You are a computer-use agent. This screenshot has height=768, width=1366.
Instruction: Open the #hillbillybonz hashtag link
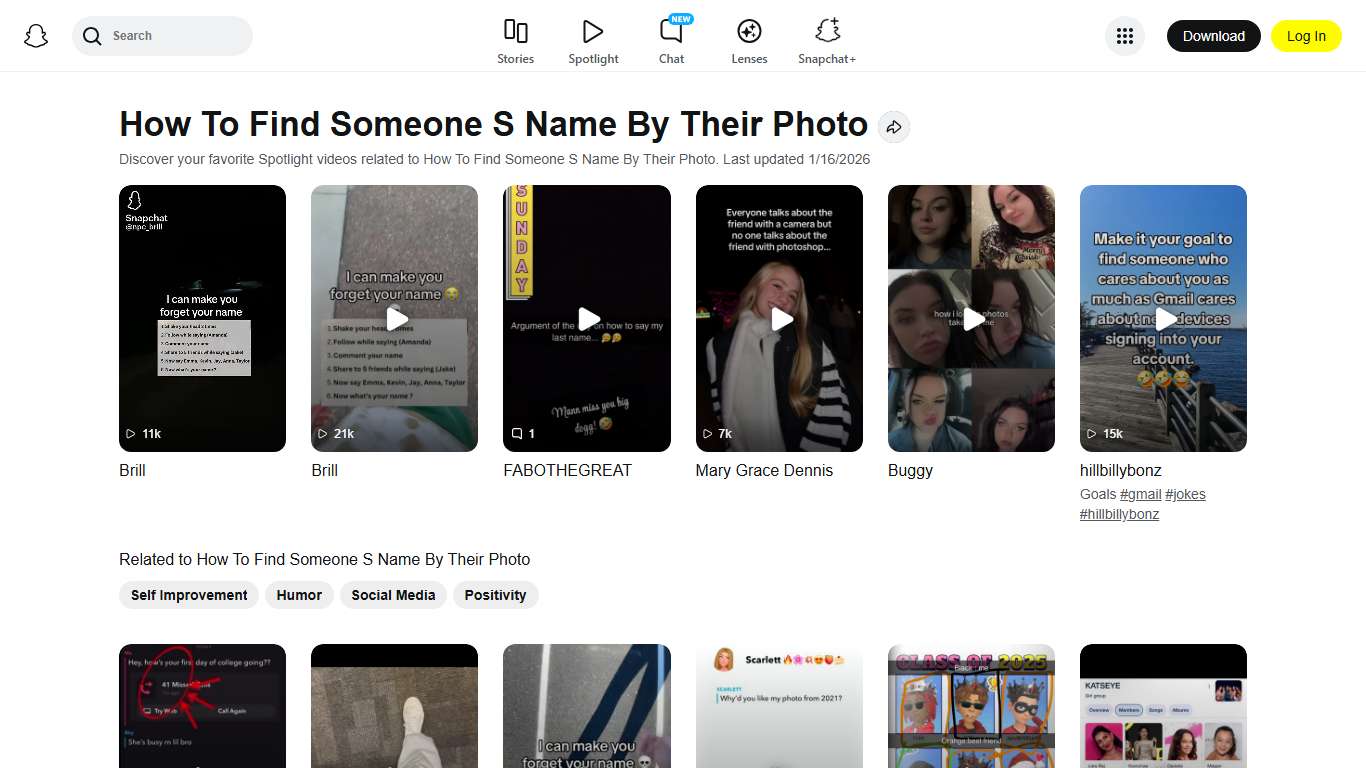(x=1119, y=514)
